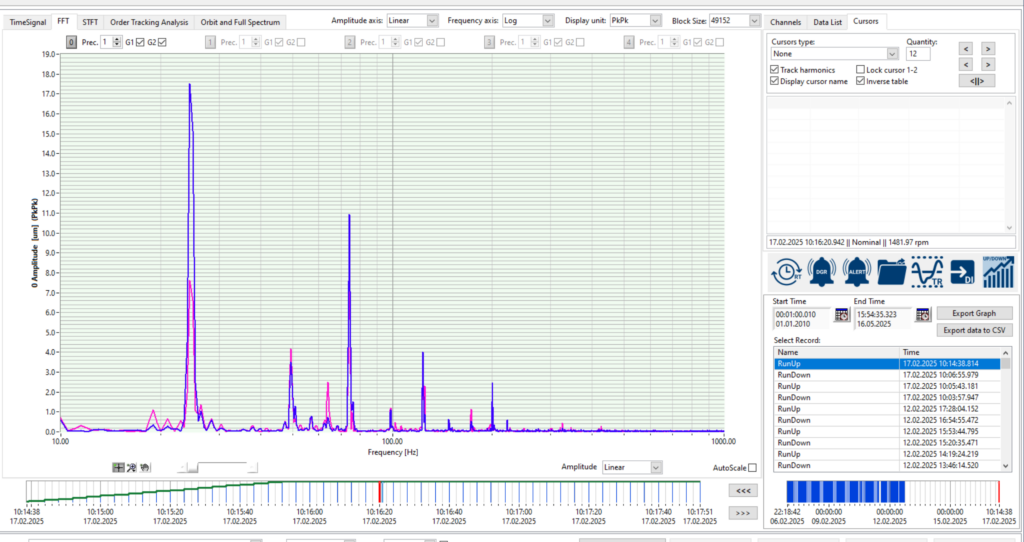Click the graph zoom slider thumb
This screenshot has width=1024, height=542.
192,468
